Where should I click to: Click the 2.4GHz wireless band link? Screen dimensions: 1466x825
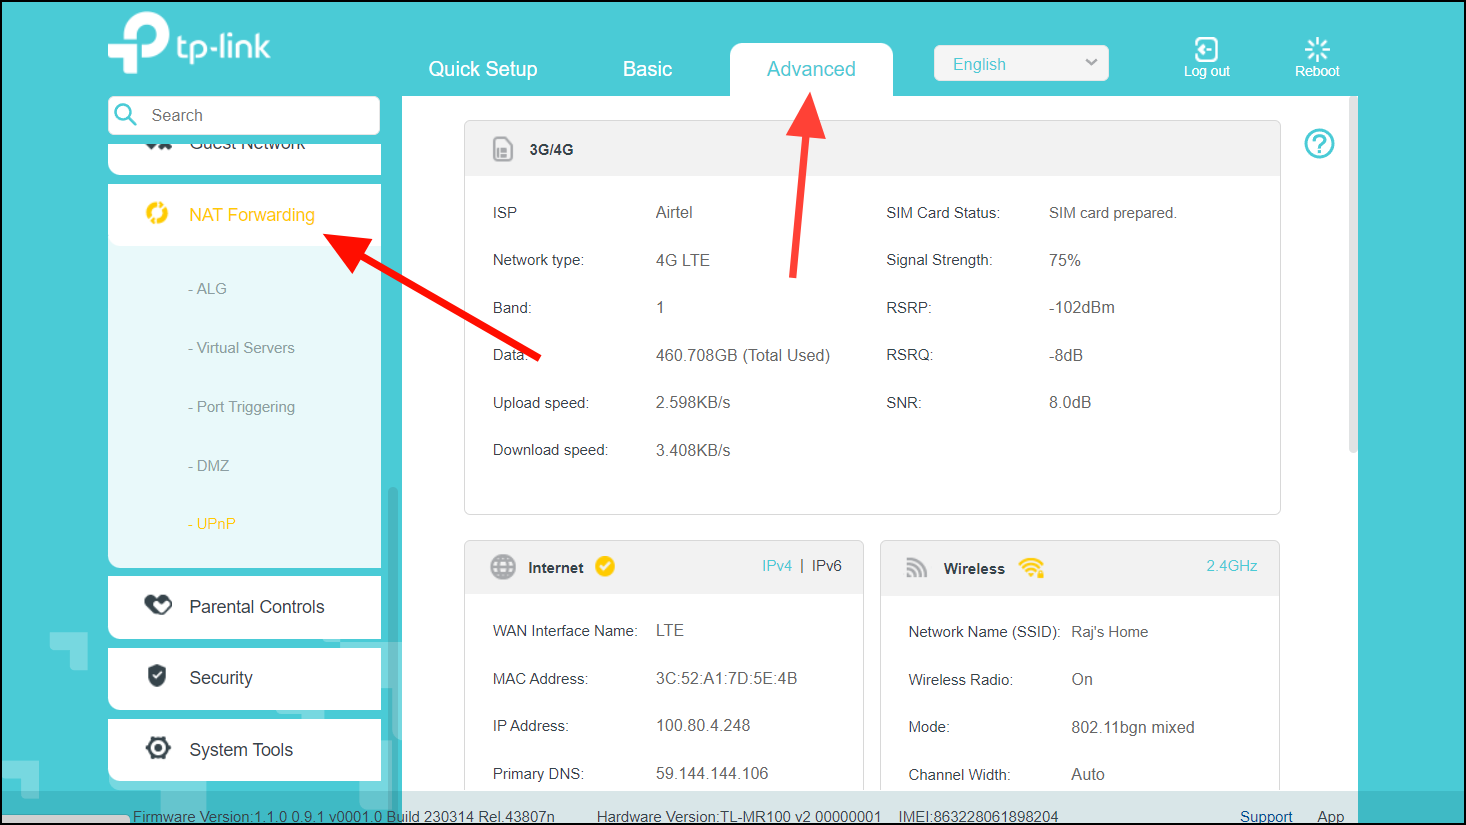click(x=1232, y=566)
